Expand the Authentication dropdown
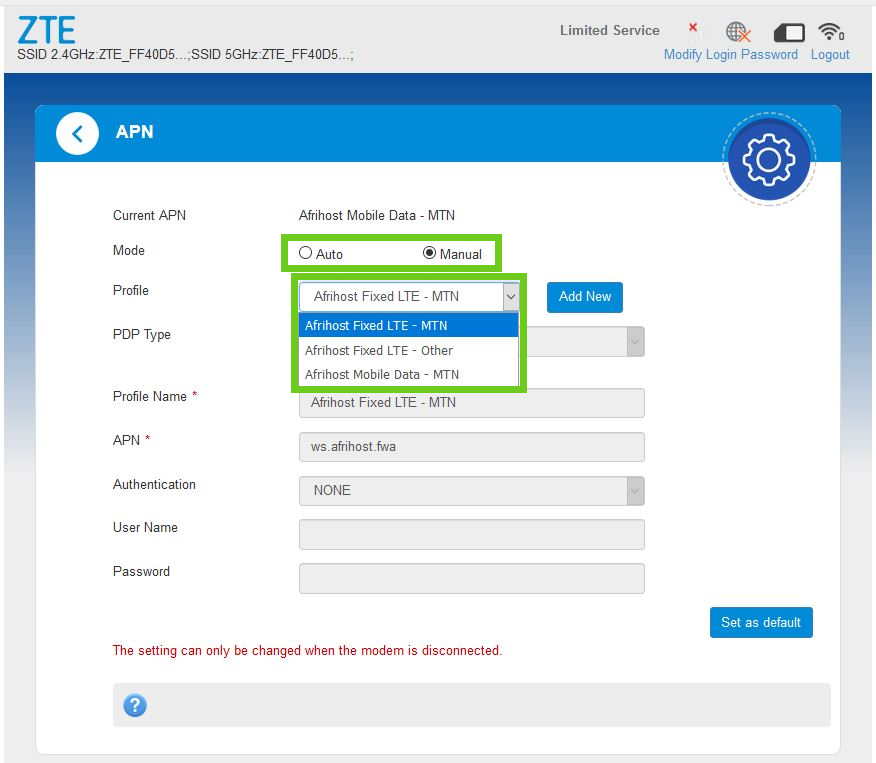Screen dimensions: 876x763 (634, 490)
